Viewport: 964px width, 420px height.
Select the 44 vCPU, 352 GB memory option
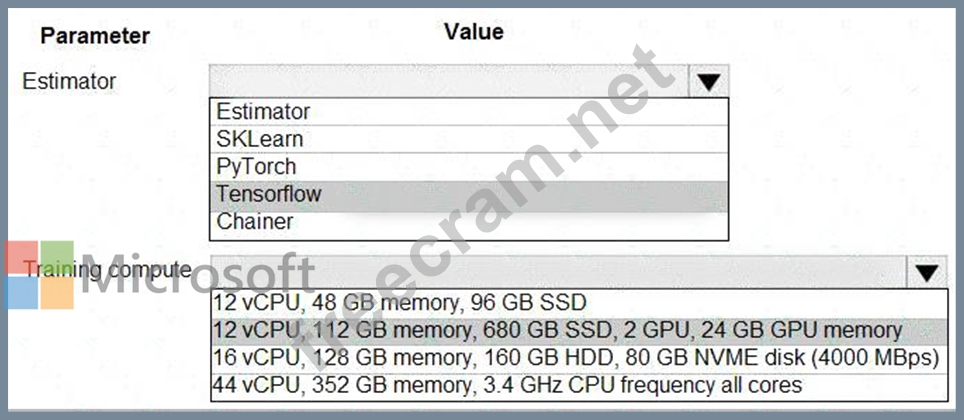pos(509,384)
